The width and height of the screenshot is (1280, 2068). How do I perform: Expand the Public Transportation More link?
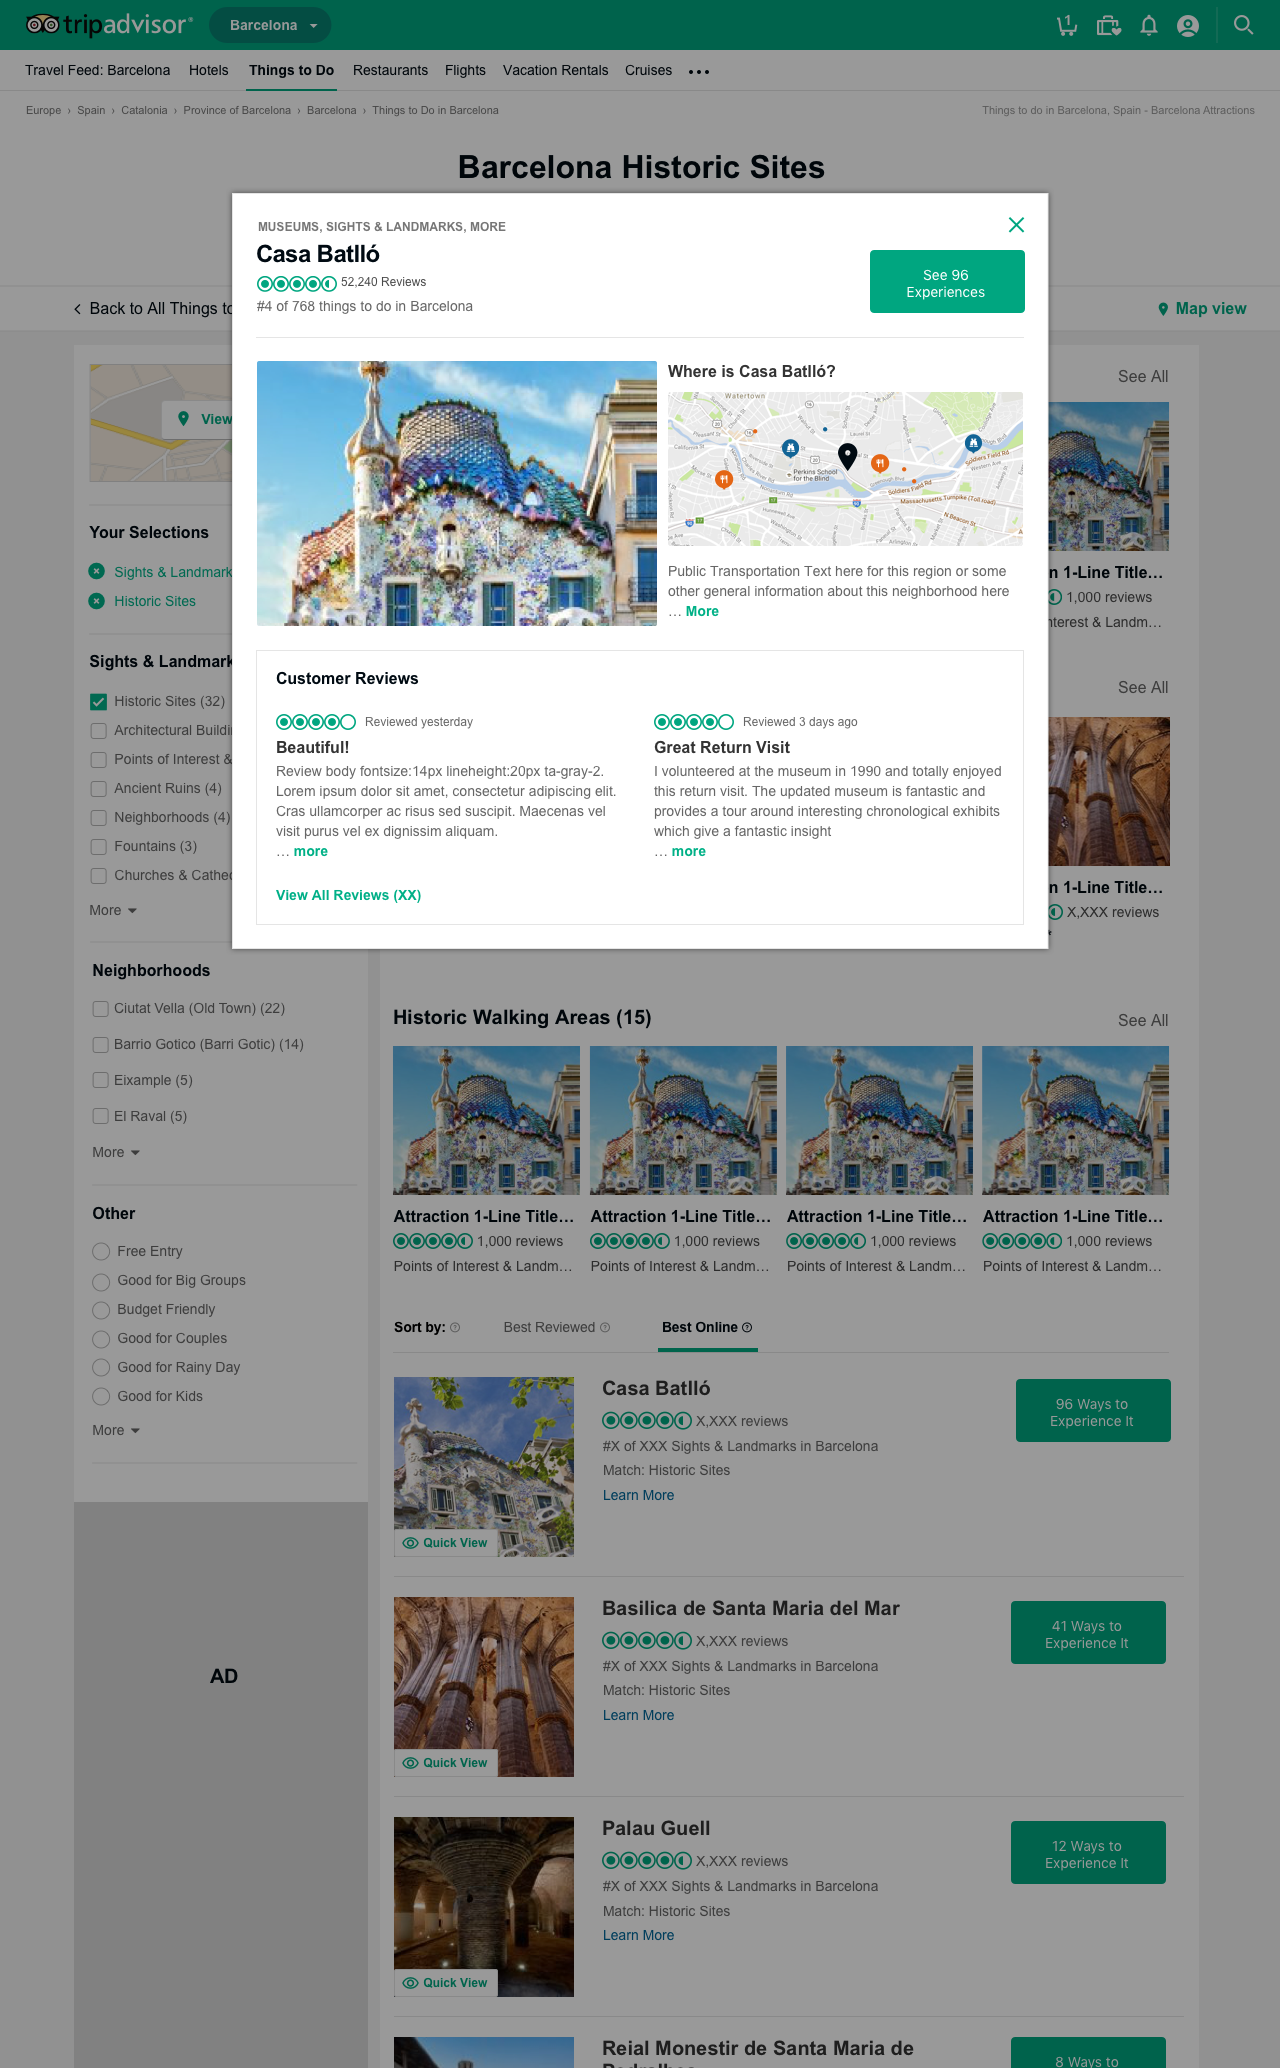702,611
